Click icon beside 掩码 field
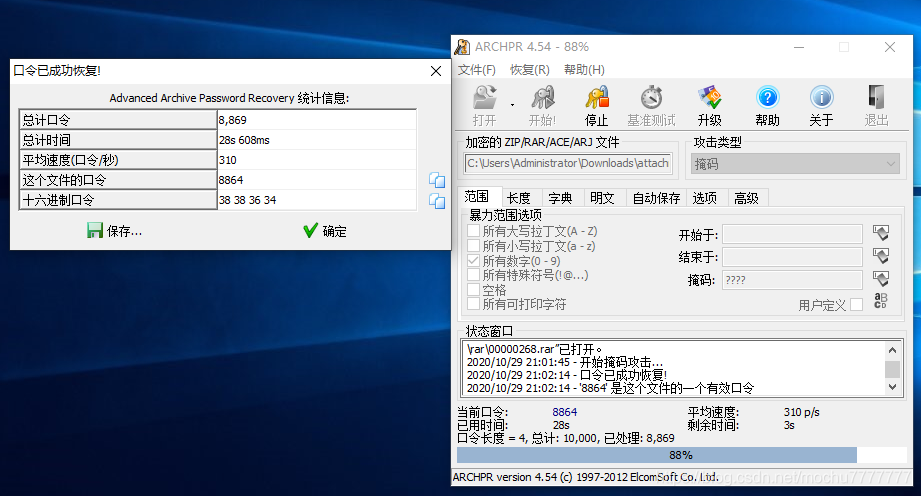921x496 pixels. click(x=880, y=279)
